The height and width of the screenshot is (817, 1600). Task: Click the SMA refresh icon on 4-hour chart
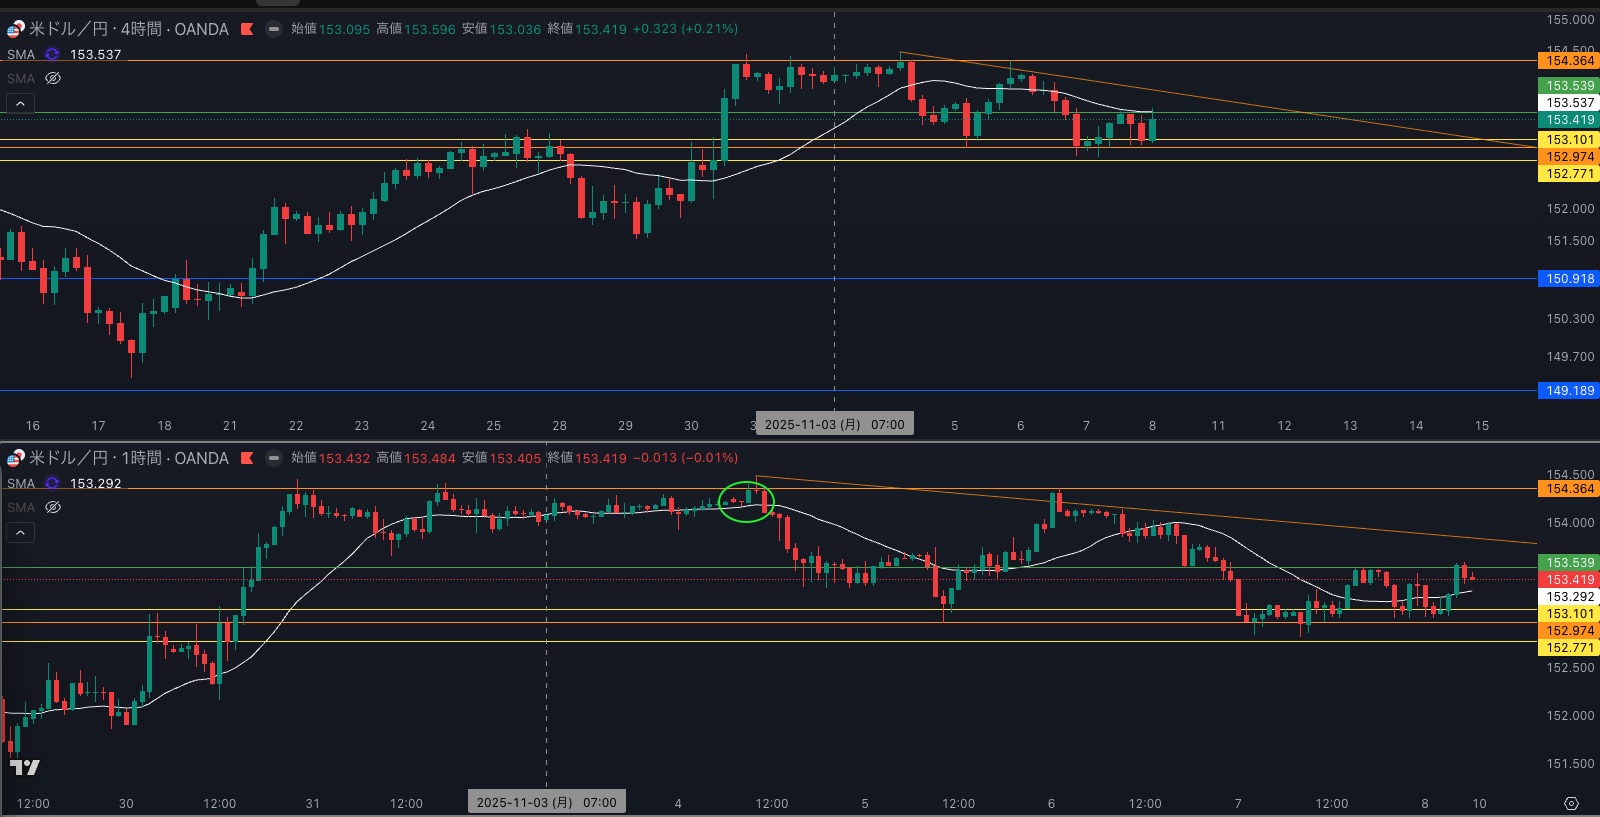[x=52, y=54]
